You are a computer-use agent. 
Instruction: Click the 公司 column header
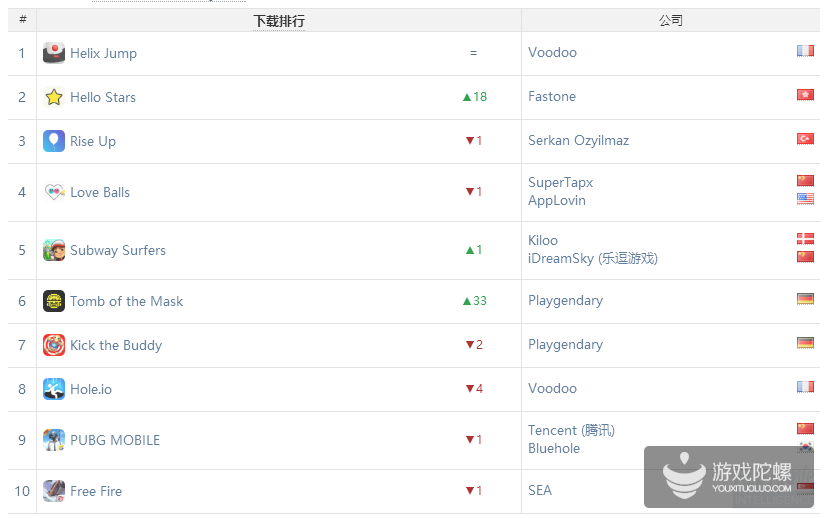671,20
